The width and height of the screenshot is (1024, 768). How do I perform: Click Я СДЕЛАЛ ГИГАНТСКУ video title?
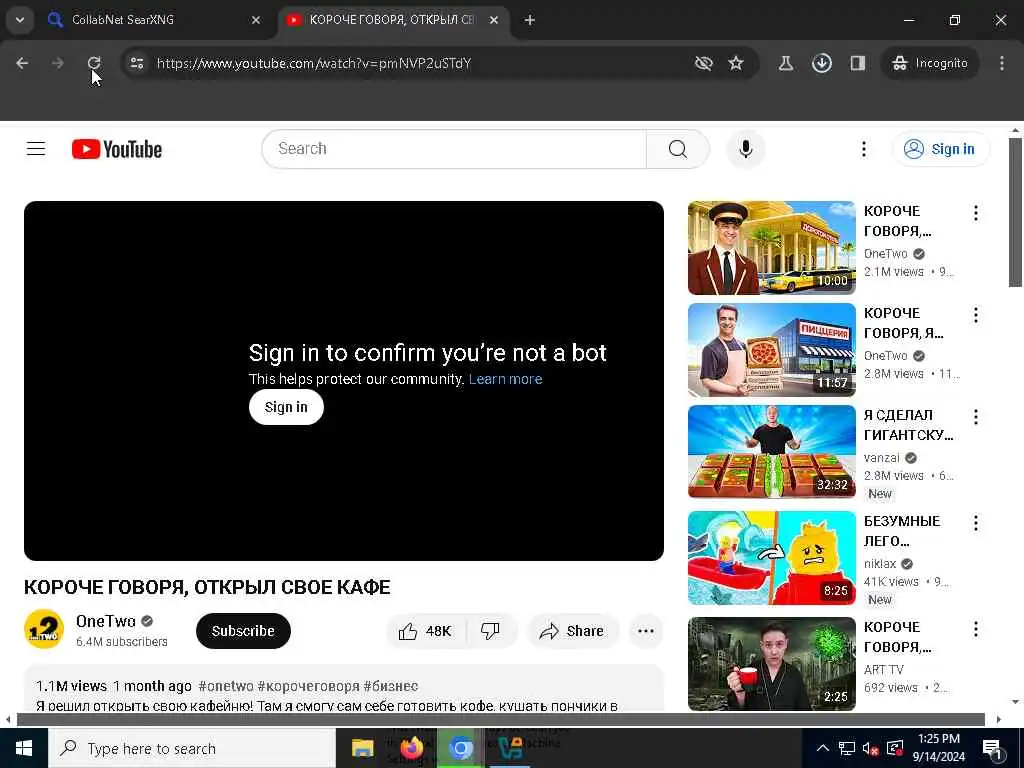pos(908,425)
